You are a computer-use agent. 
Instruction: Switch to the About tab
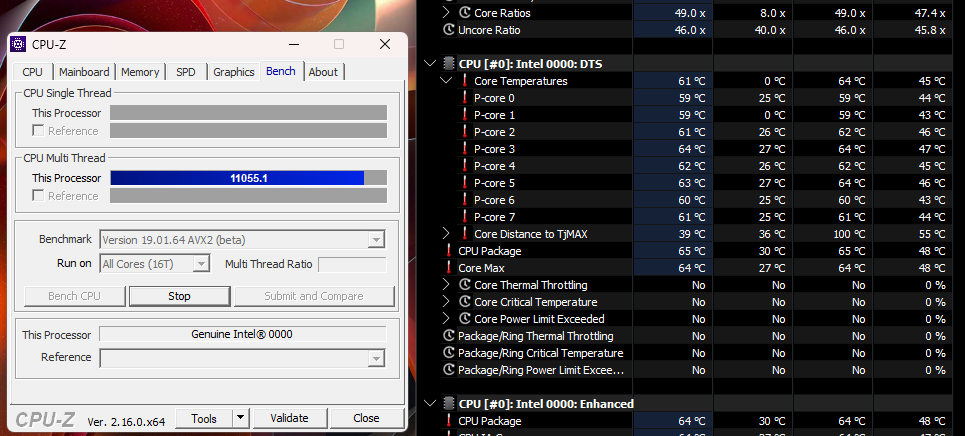point(323,72)
